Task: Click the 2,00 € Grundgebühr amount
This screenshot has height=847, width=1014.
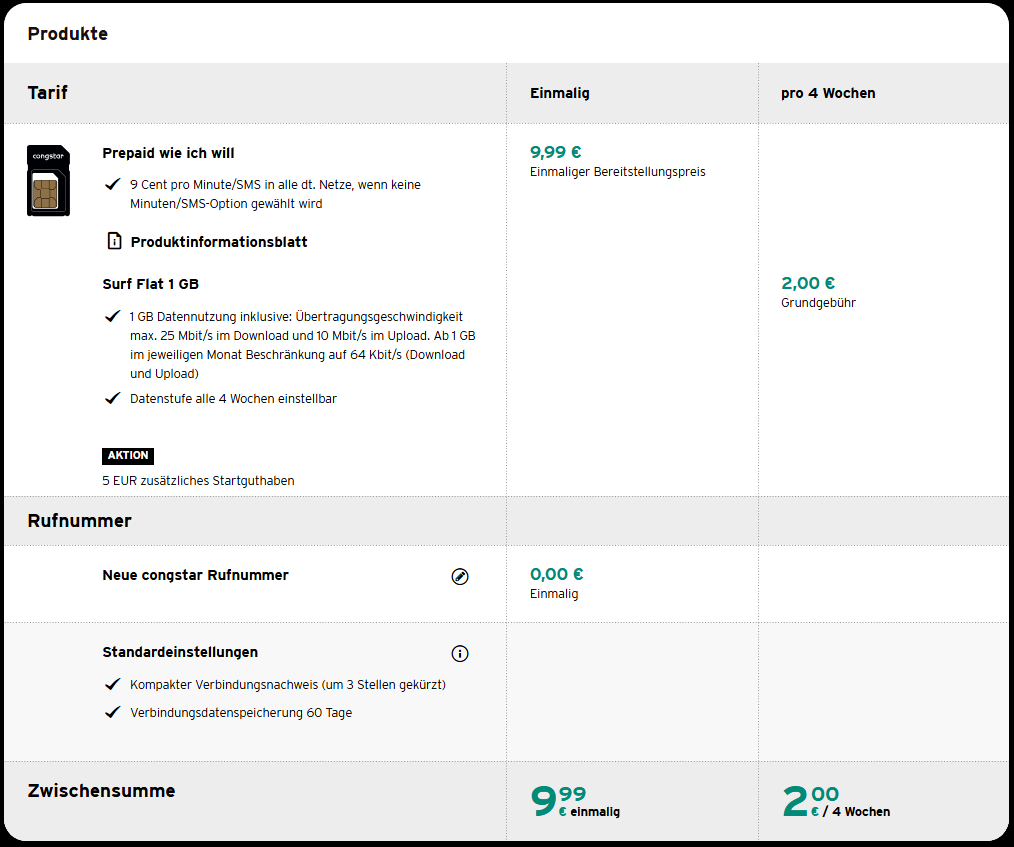Action: point(808,284)
